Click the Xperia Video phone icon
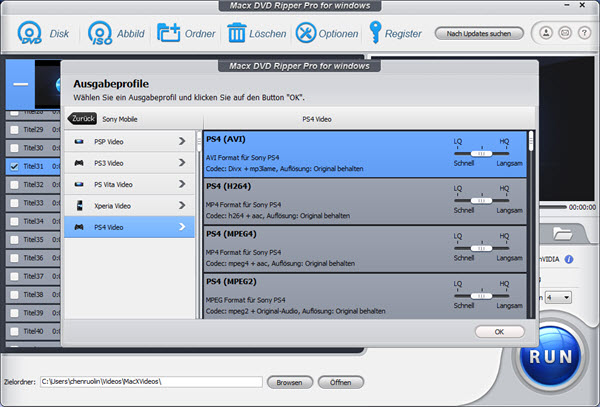 [79, 206]
